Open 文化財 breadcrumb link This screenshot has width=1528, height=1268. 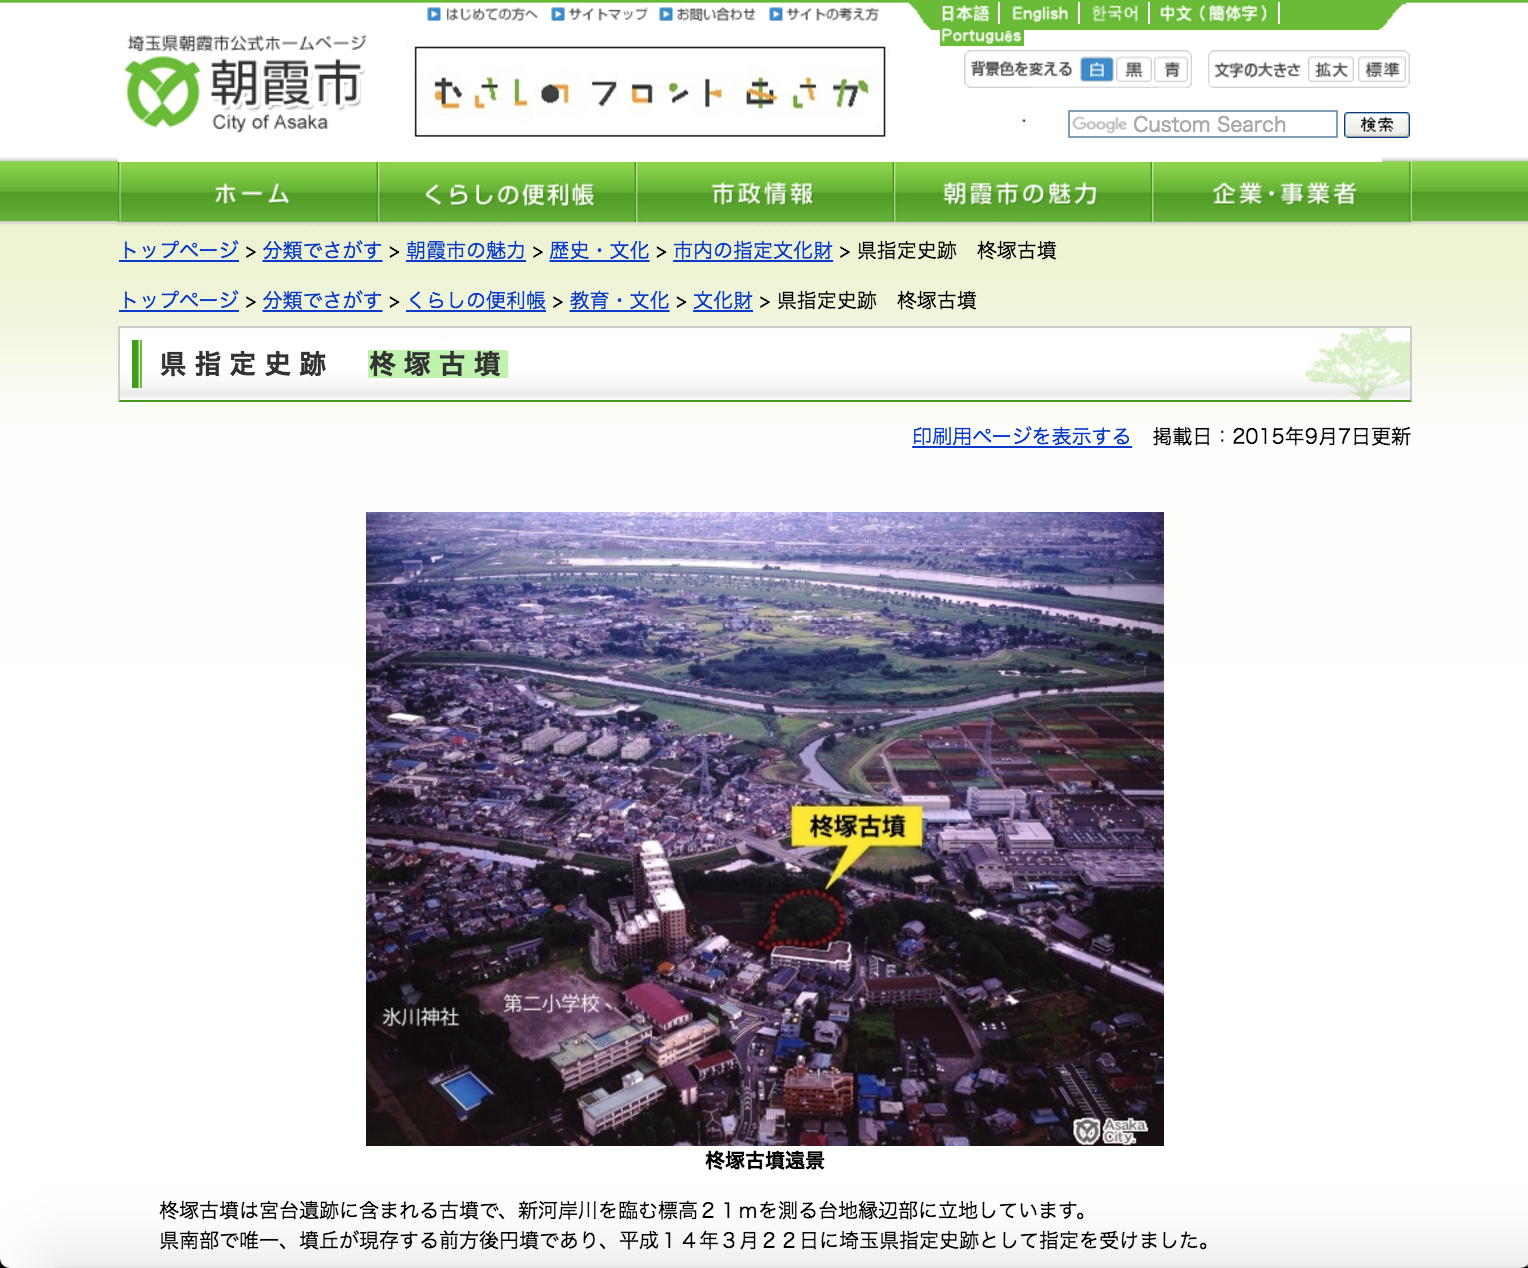tap(723, 300)
